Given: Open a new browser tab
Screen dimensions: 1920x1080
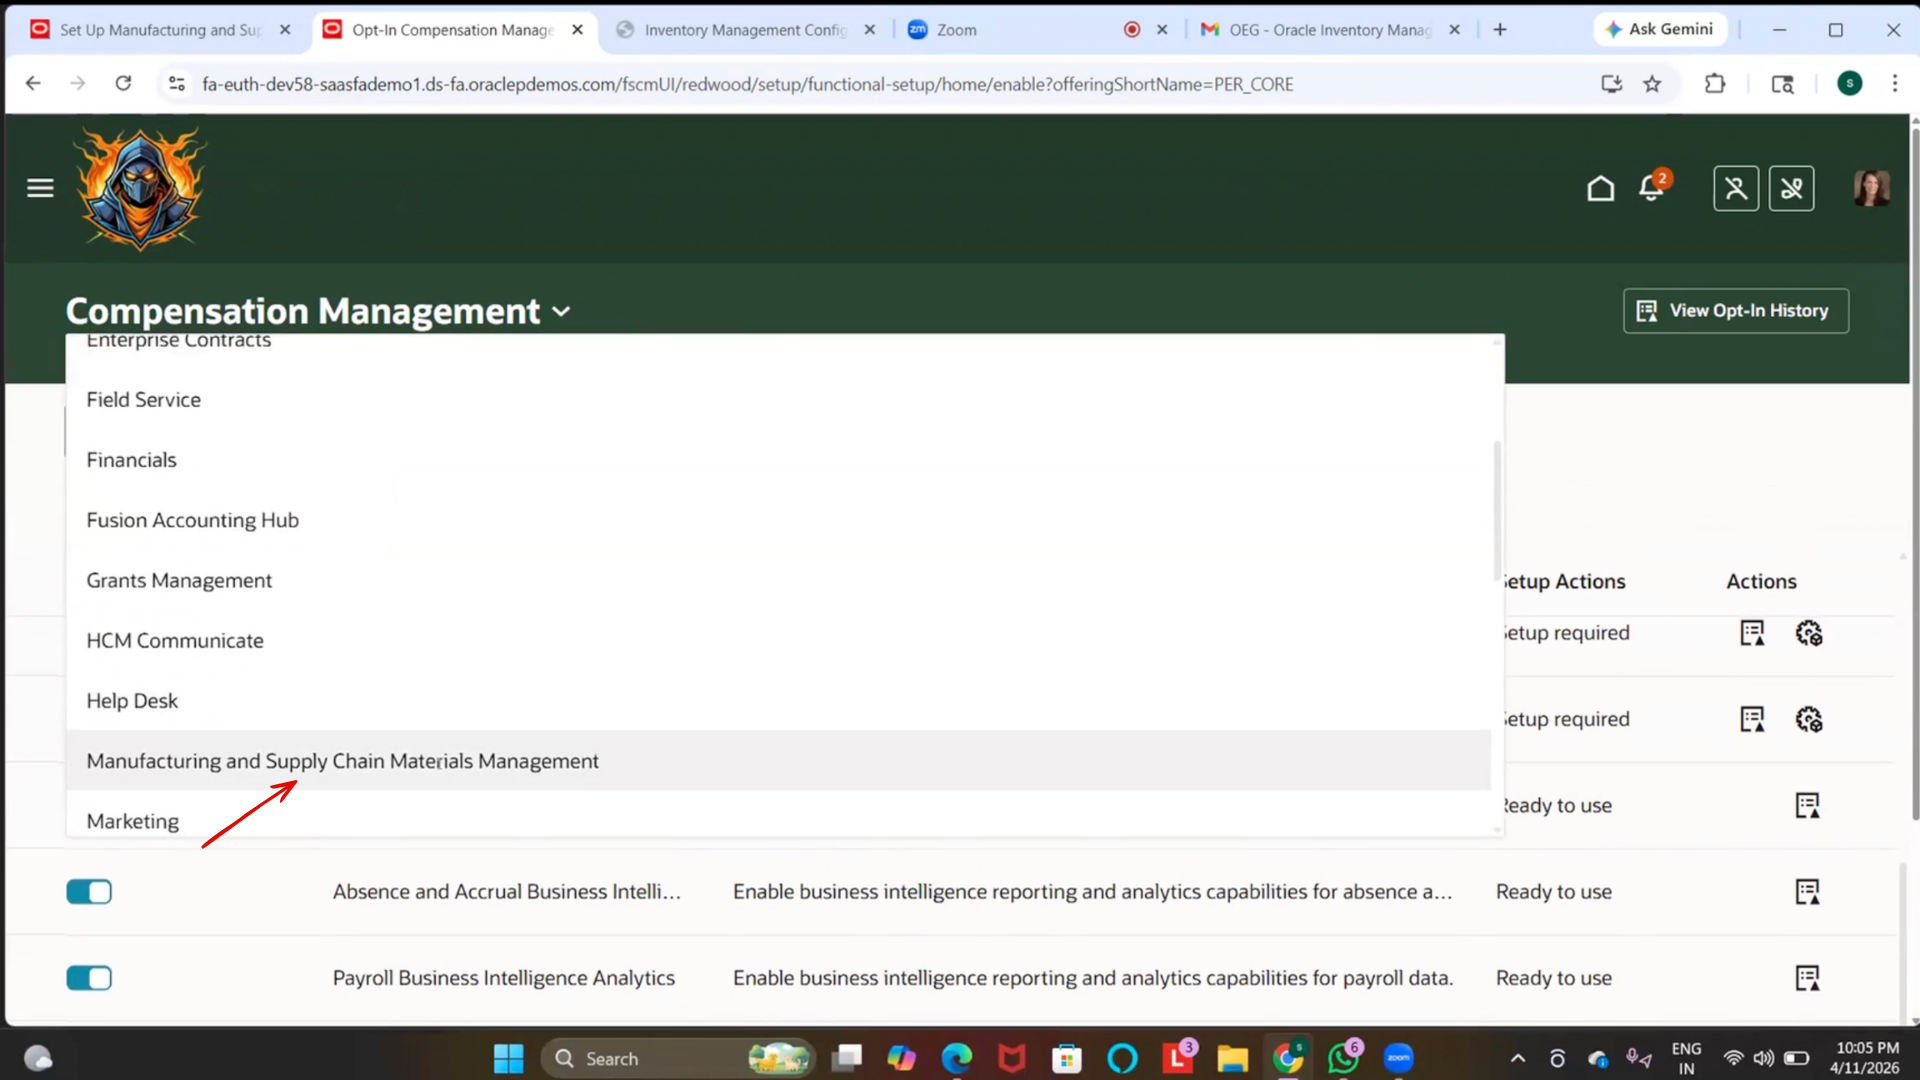Looking at the screenshot, I should click(1500, 30).
